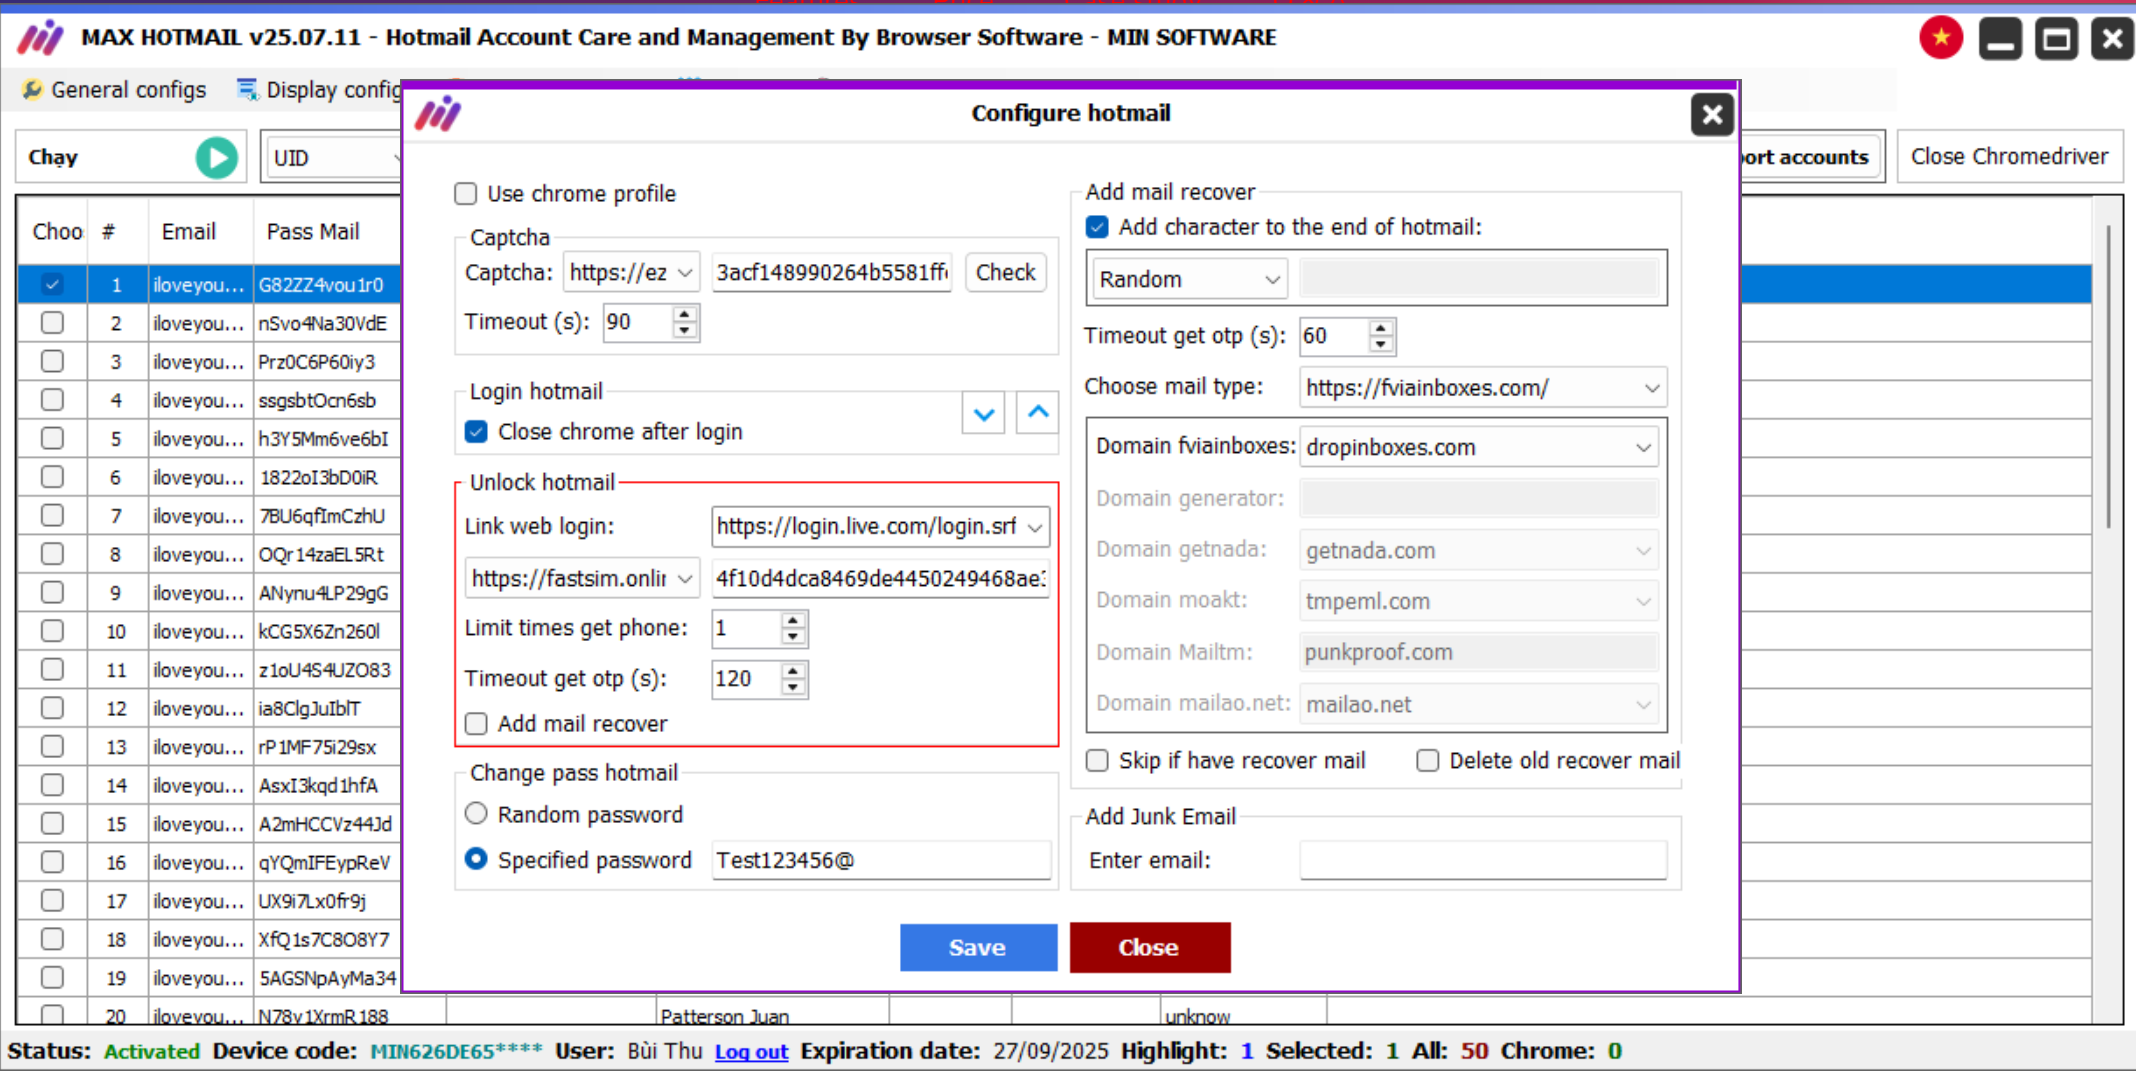This screenshot has width=2136, height=1071.
Task: Enable Add mail recover in Unlock hotmail
Action: (476, 724)
